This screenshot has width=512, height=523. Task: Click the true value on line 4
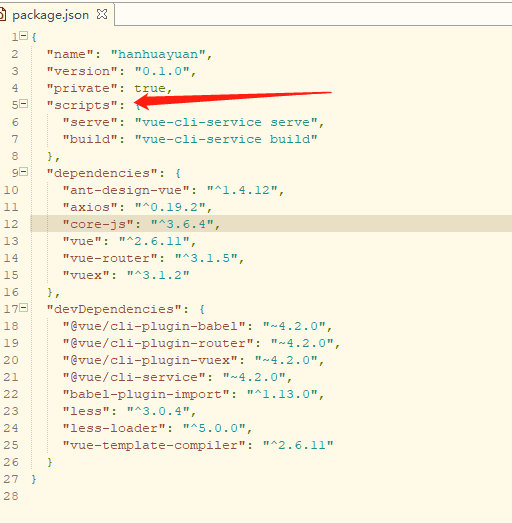point(150,88)
